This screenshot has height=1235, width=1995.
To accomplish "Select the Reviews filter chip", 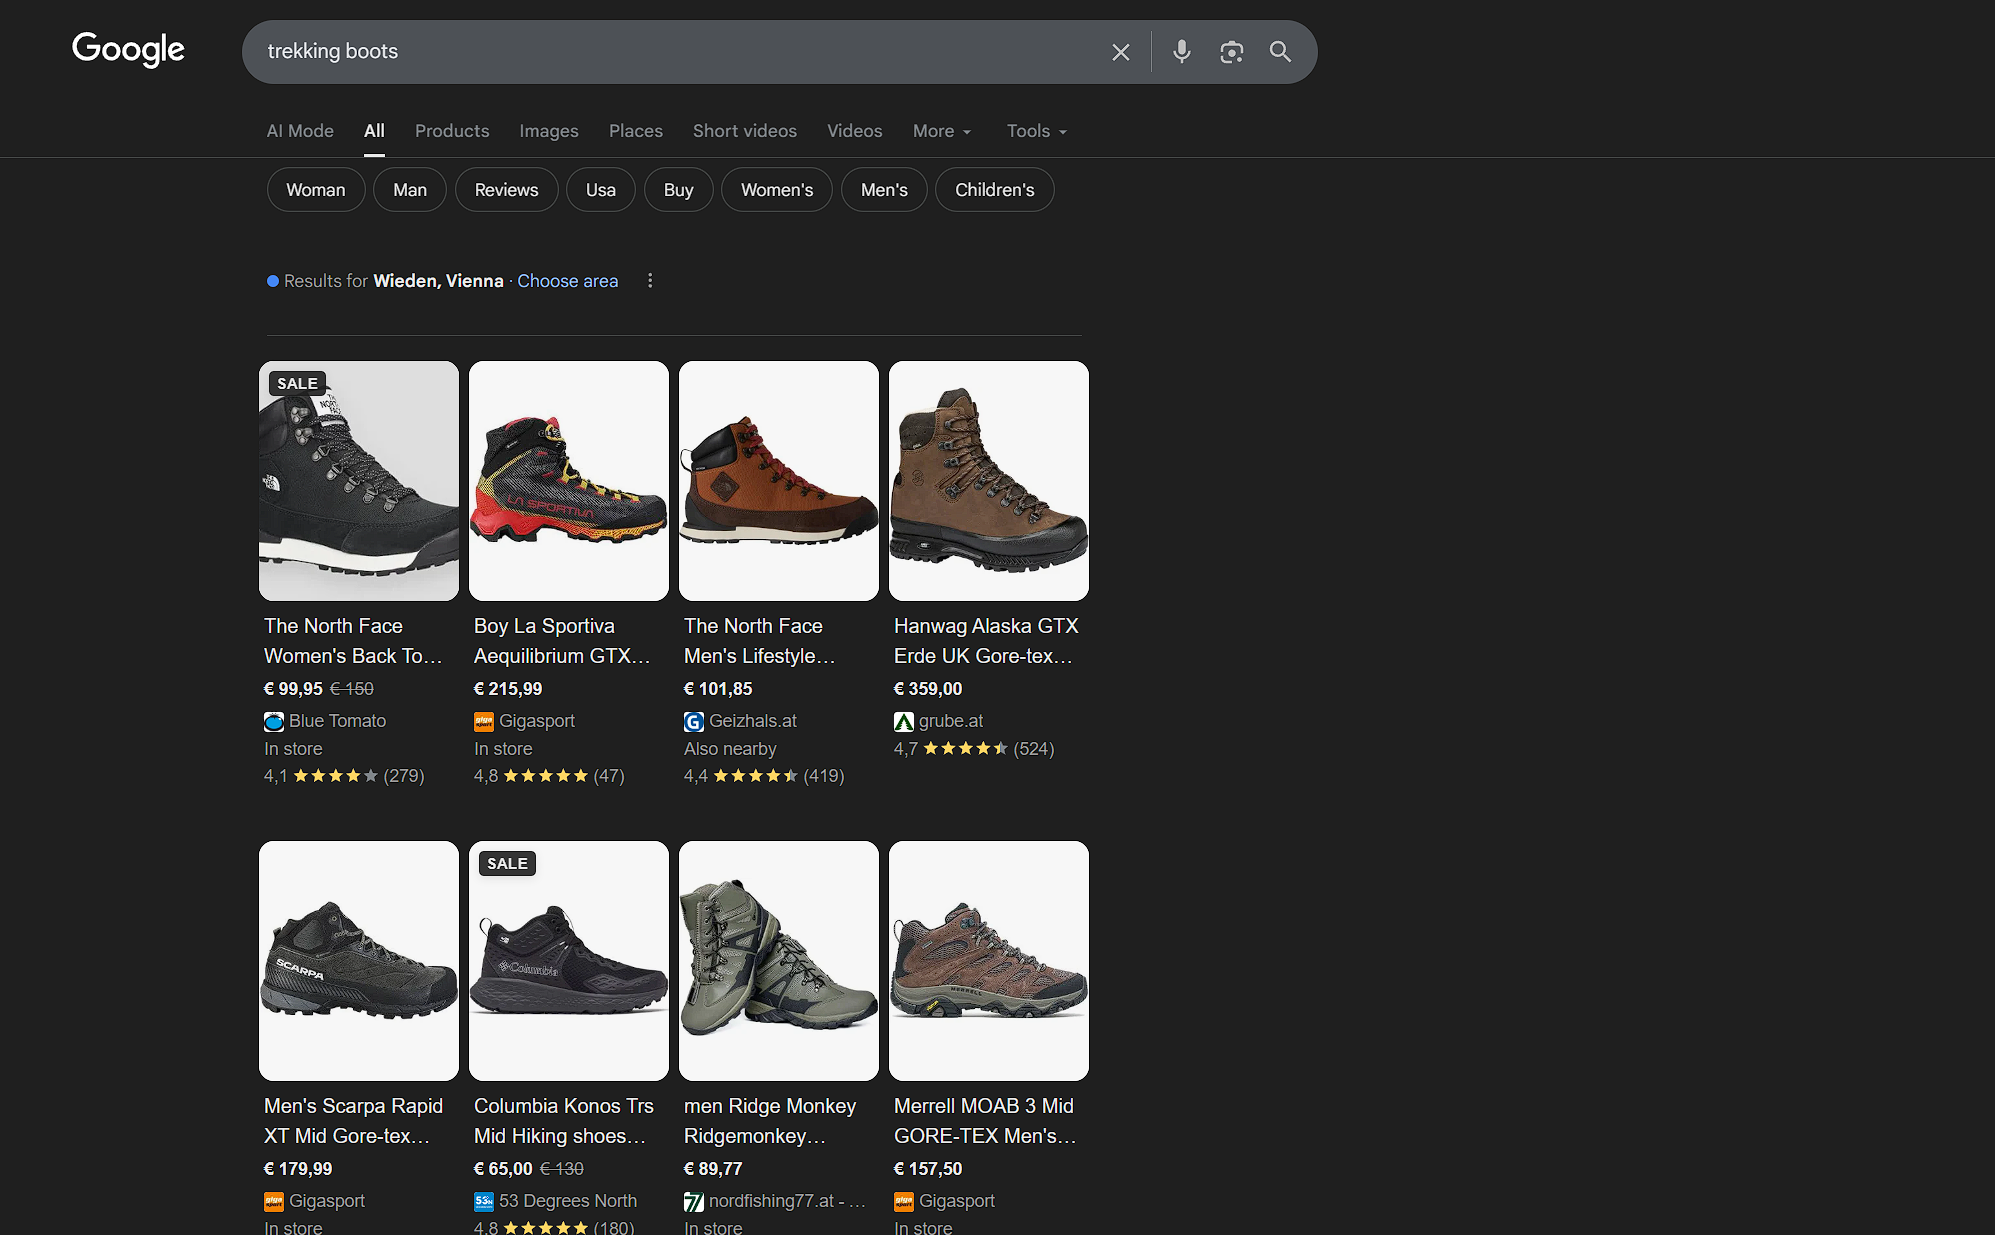I will [x=506, y=190].
